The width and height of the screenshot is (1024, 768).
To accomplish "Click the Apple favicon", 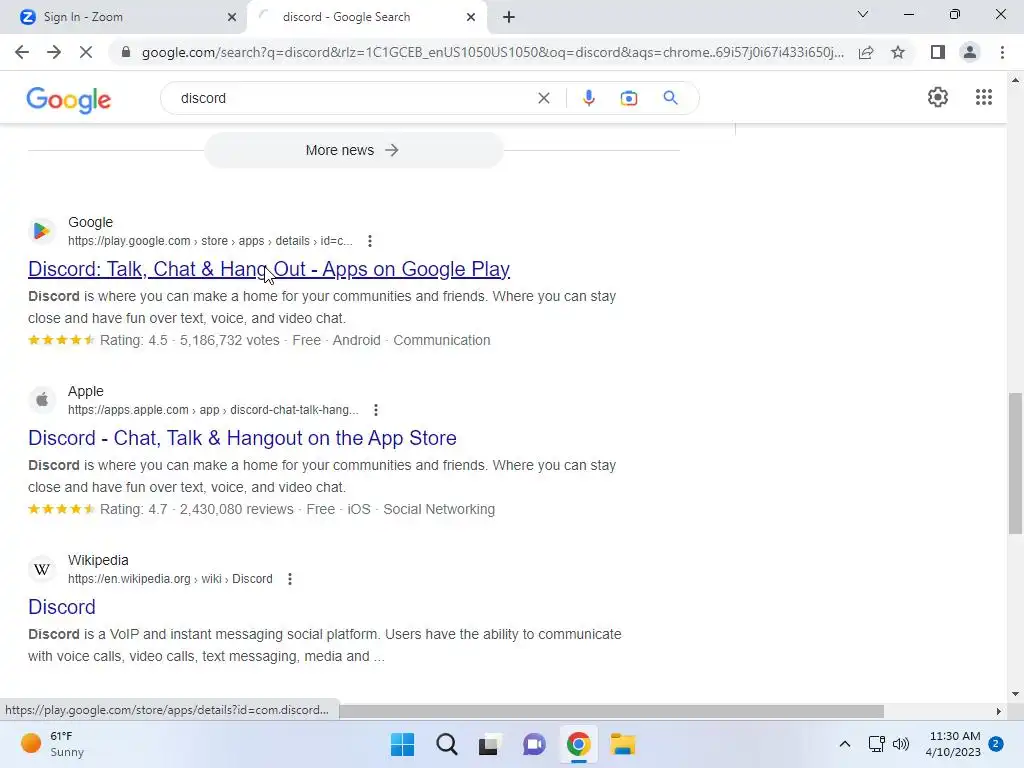I will [x=42, y=400].
